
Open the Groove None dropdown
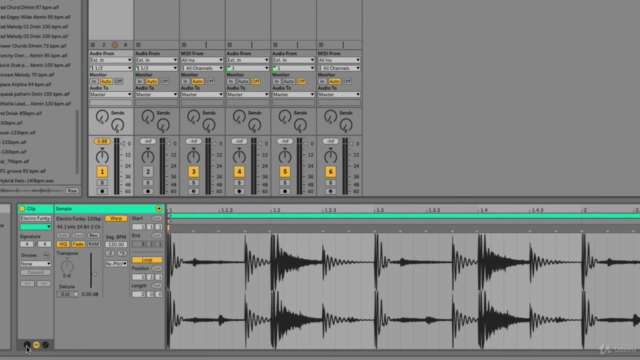tap(36, 264)
